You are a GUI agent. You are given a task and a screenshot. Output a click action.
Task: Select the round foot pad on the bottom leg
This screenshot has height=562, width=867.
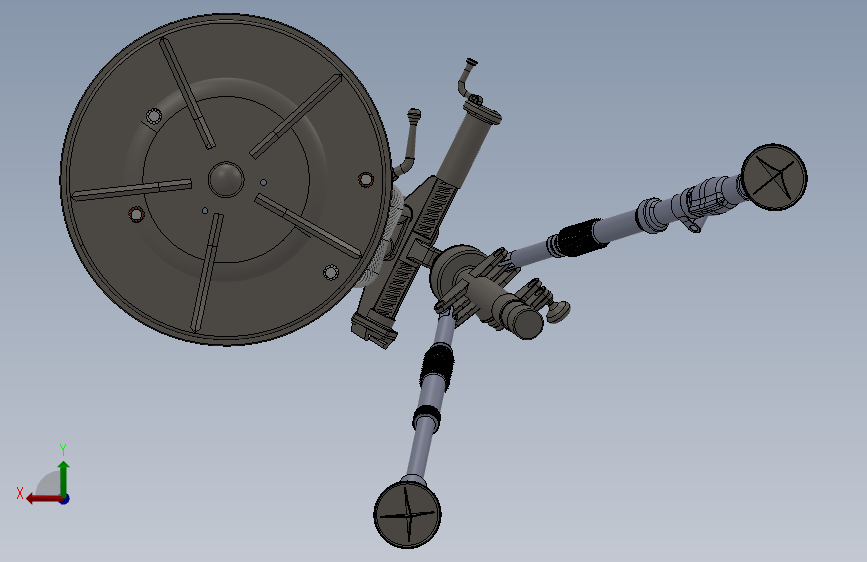coord(408,514)
